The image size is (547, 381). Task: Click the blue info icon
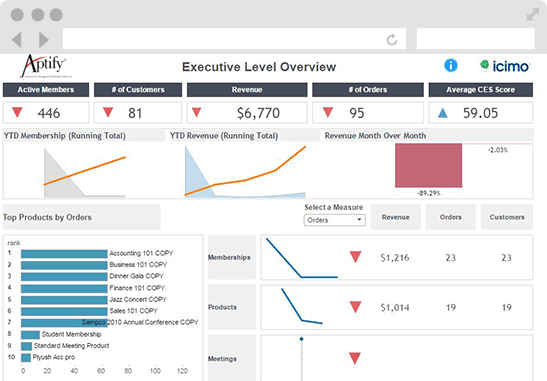click(450, 65)
